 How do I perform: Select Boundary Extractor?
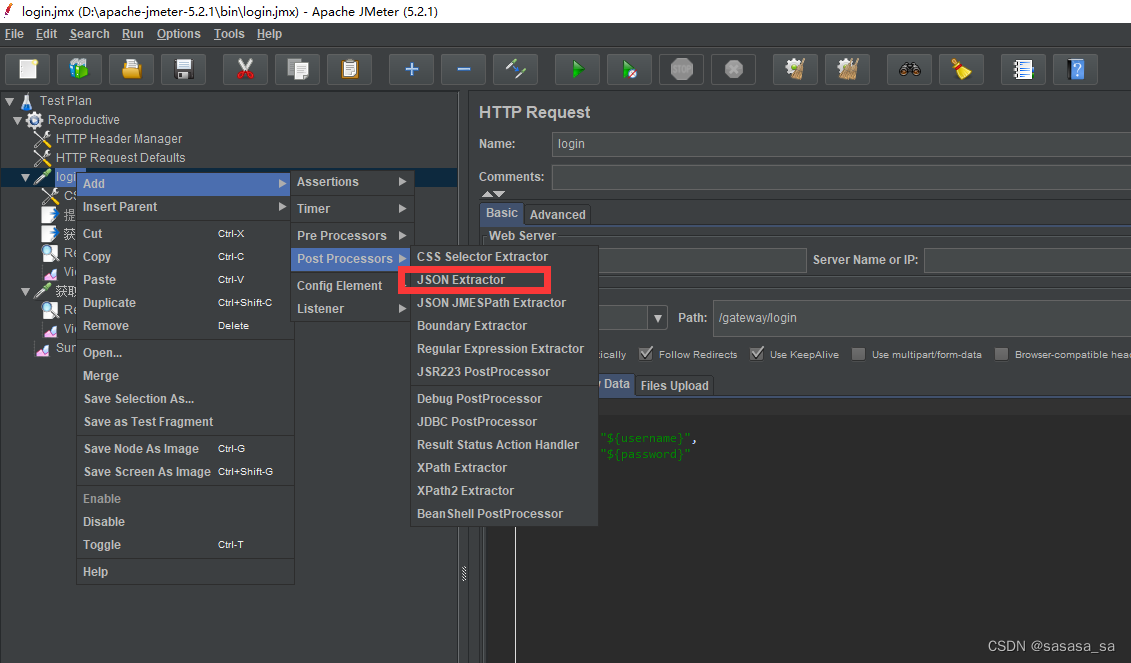coord(503,326)
